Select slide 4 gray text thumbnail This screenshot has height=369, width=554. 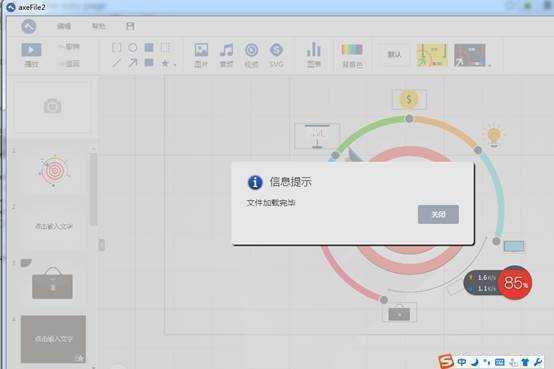tap(53, 339)
